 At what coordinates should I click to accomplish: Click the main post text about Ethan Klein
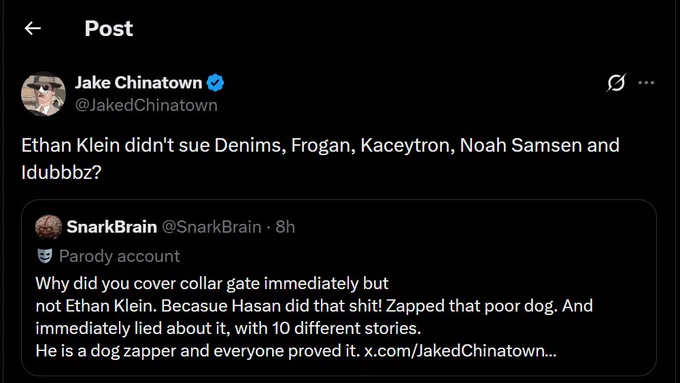pyautogui.click(x=320, y=159)
